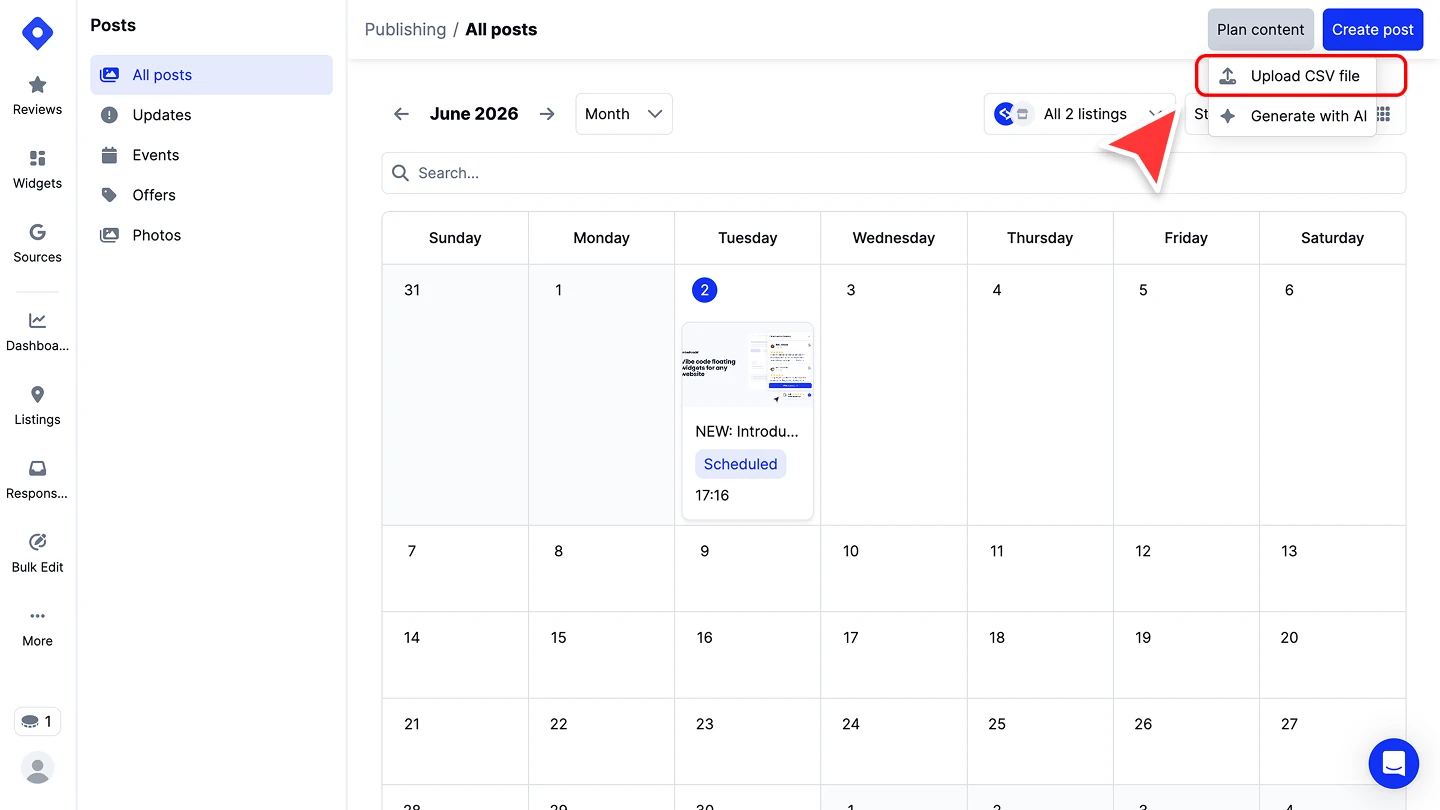This screenshot has width=1440, height=810.
Task: Choose Upload CSV file option
Action: click(1292, 76)
